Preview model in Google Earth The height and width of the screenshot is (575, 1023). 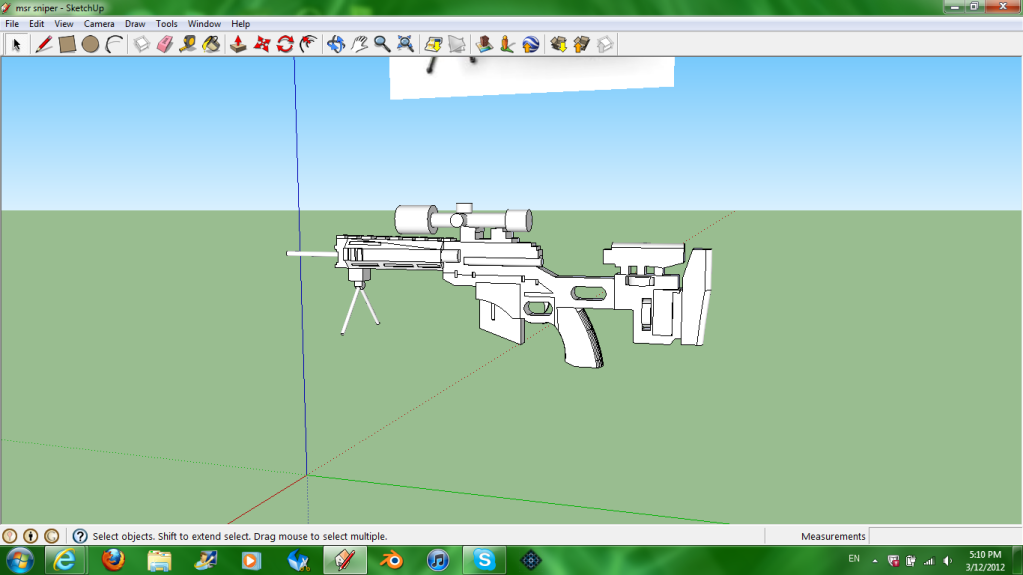(531, 44)
